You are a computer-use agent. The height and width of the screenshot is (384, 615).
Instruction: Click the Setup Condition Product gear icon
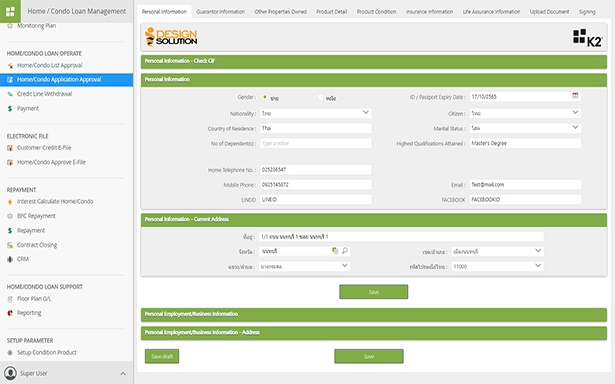tap(10, 353)
